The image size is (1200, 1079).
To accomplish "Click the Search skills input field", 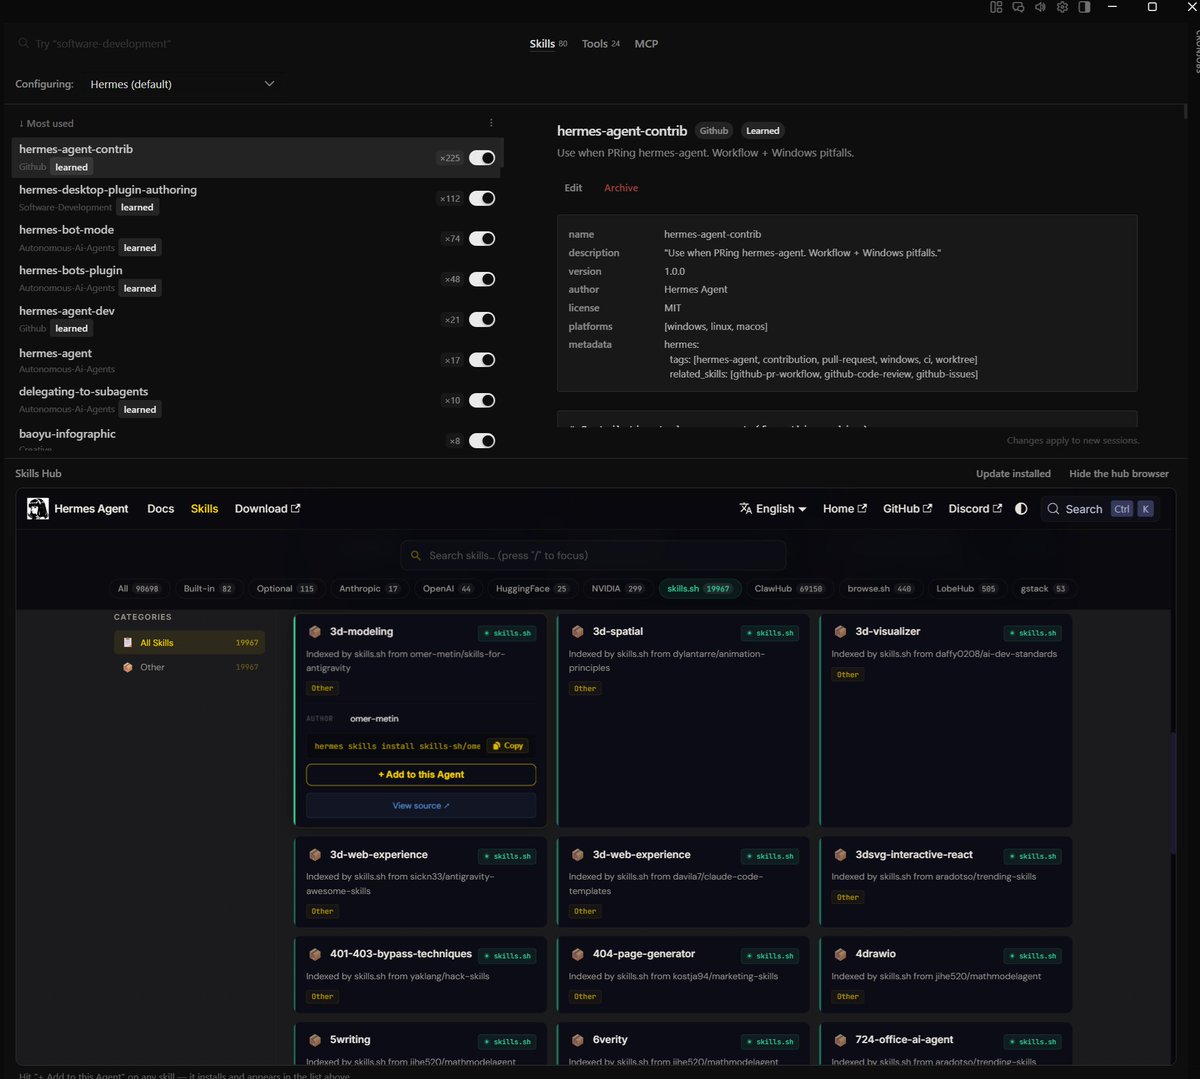I will click(593, 556).
